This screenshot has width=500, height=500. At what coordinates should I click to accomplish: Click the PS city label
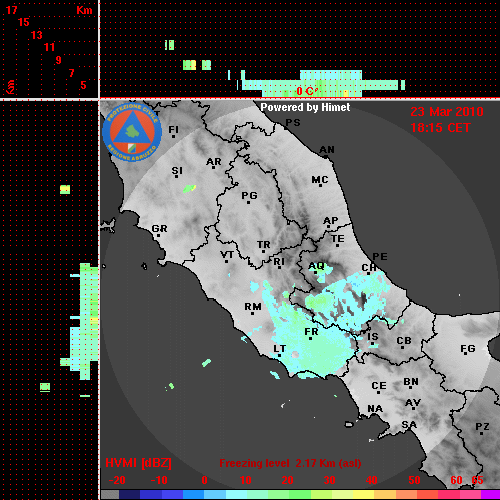(x=293, y=123)
